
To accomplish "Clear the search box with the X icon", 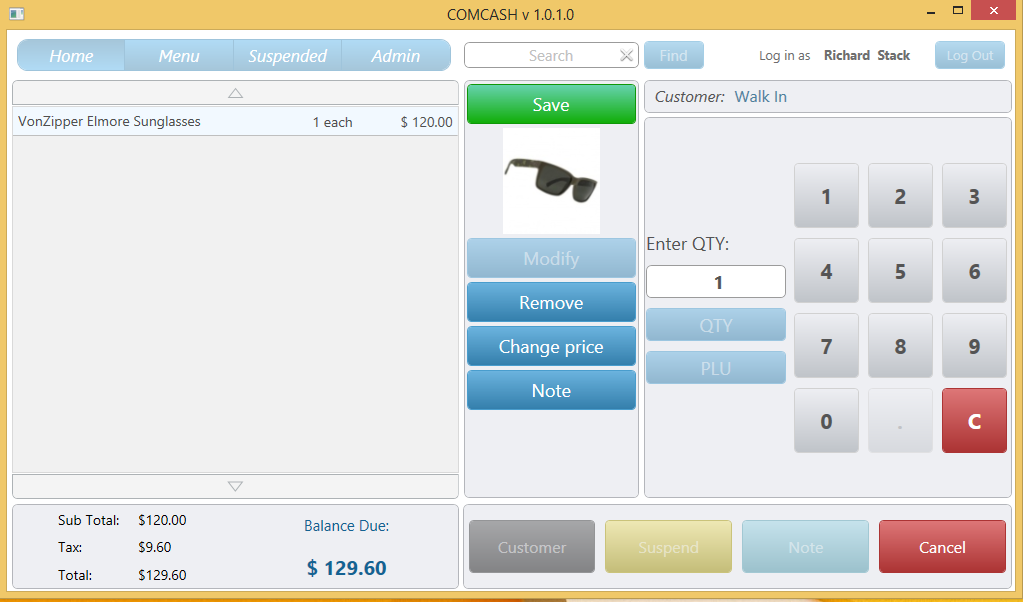I will tap(627, 55).
